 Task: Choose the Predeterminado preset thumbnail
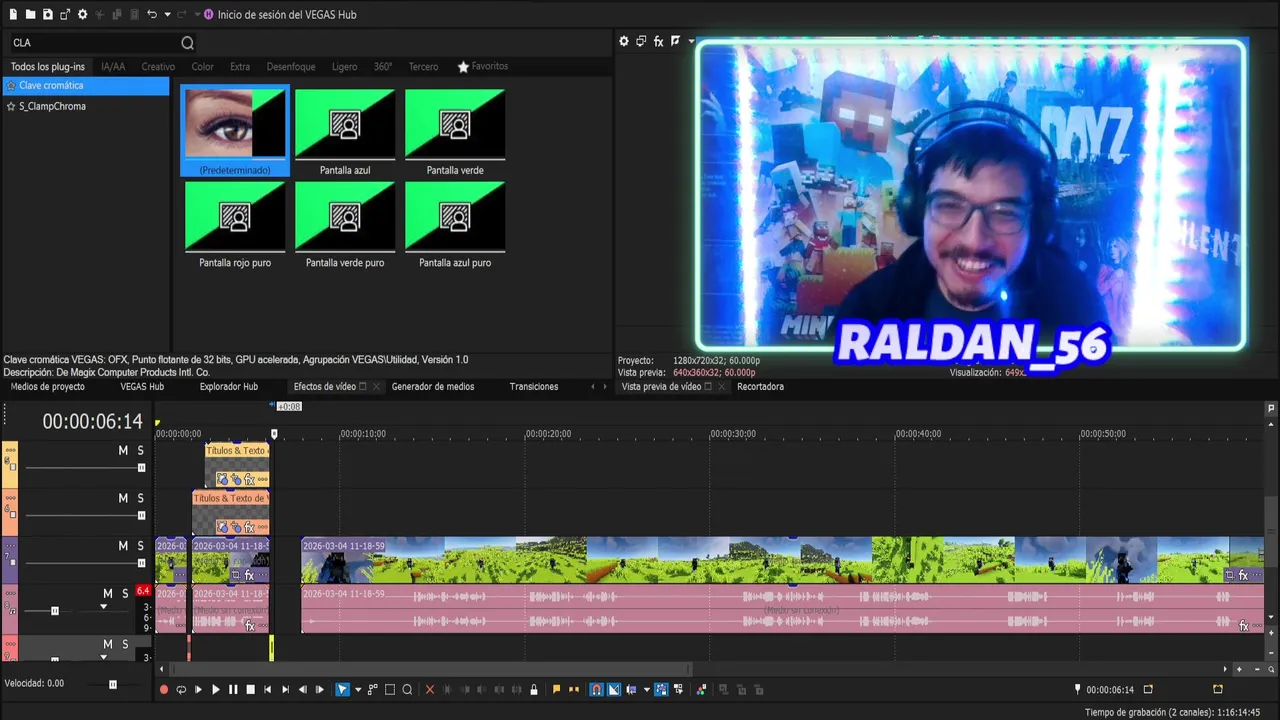[235, 130]
